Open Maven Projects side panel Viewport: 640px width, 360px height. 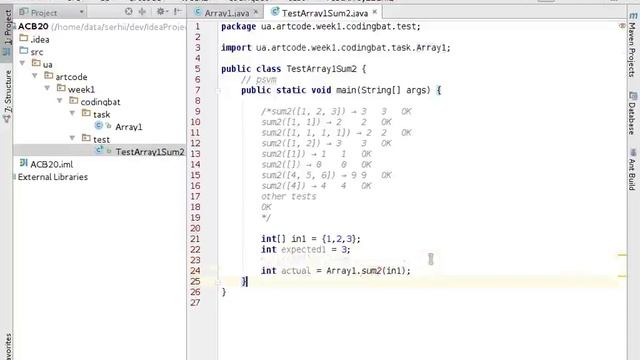(632, 45)
